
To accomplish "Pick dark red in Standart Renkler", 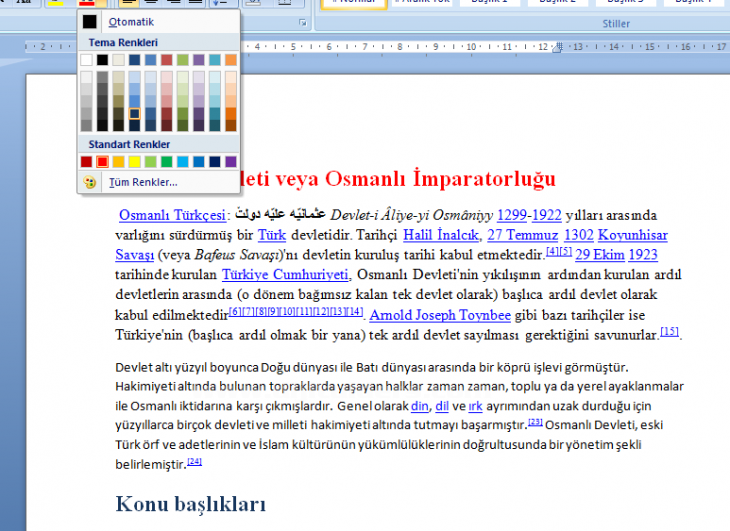I will pos(87,161).
